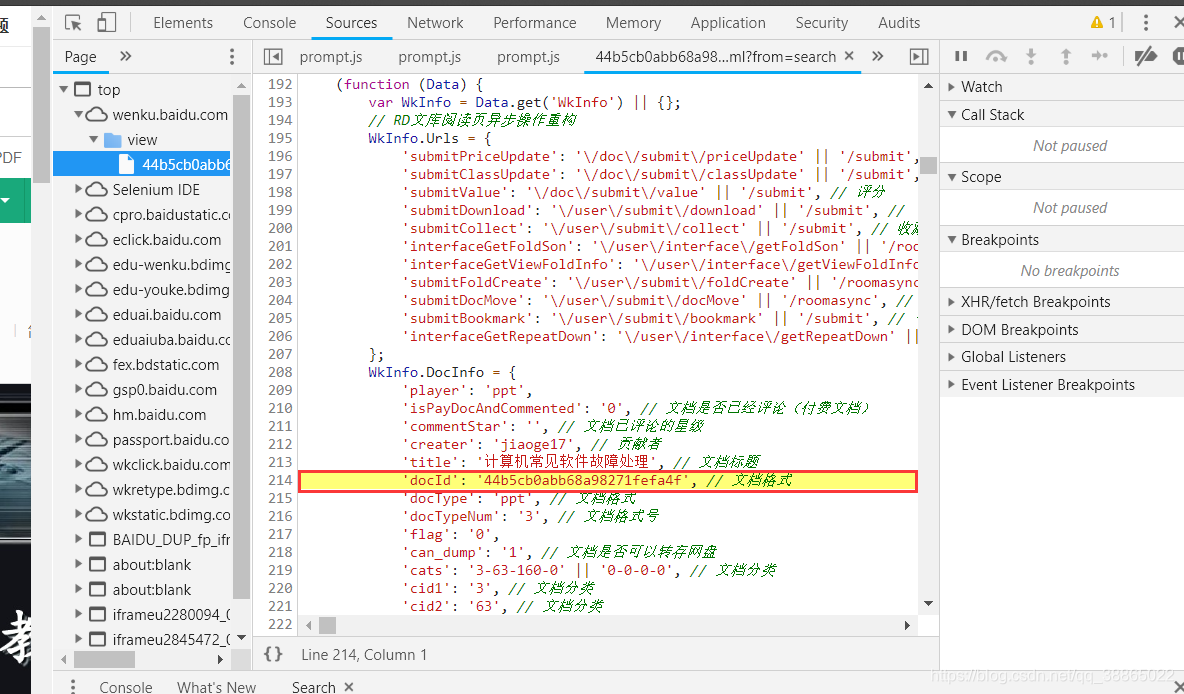Image resolution: width=1184 pixels, height=694 pixels.
Task: Hide the debugger sidebar icon
Action: 919,57
